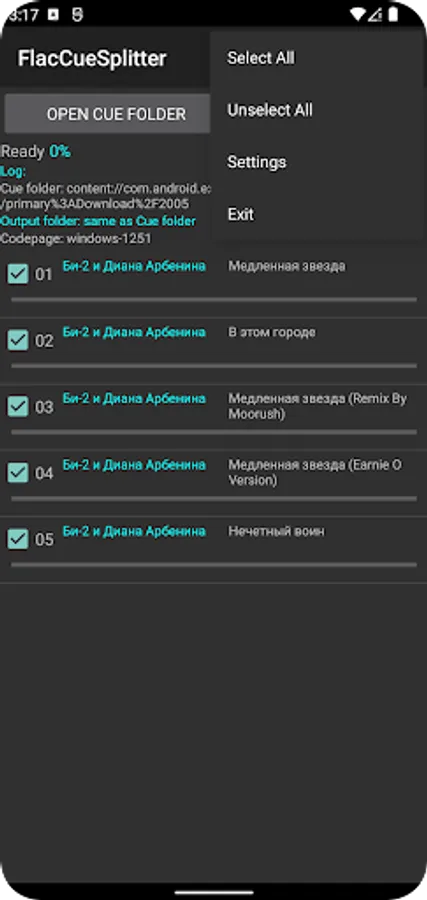The height and width of the screenshot is (900, 427).
Task: Click progress bar under track 01
Action: click(x=214, y=300)
